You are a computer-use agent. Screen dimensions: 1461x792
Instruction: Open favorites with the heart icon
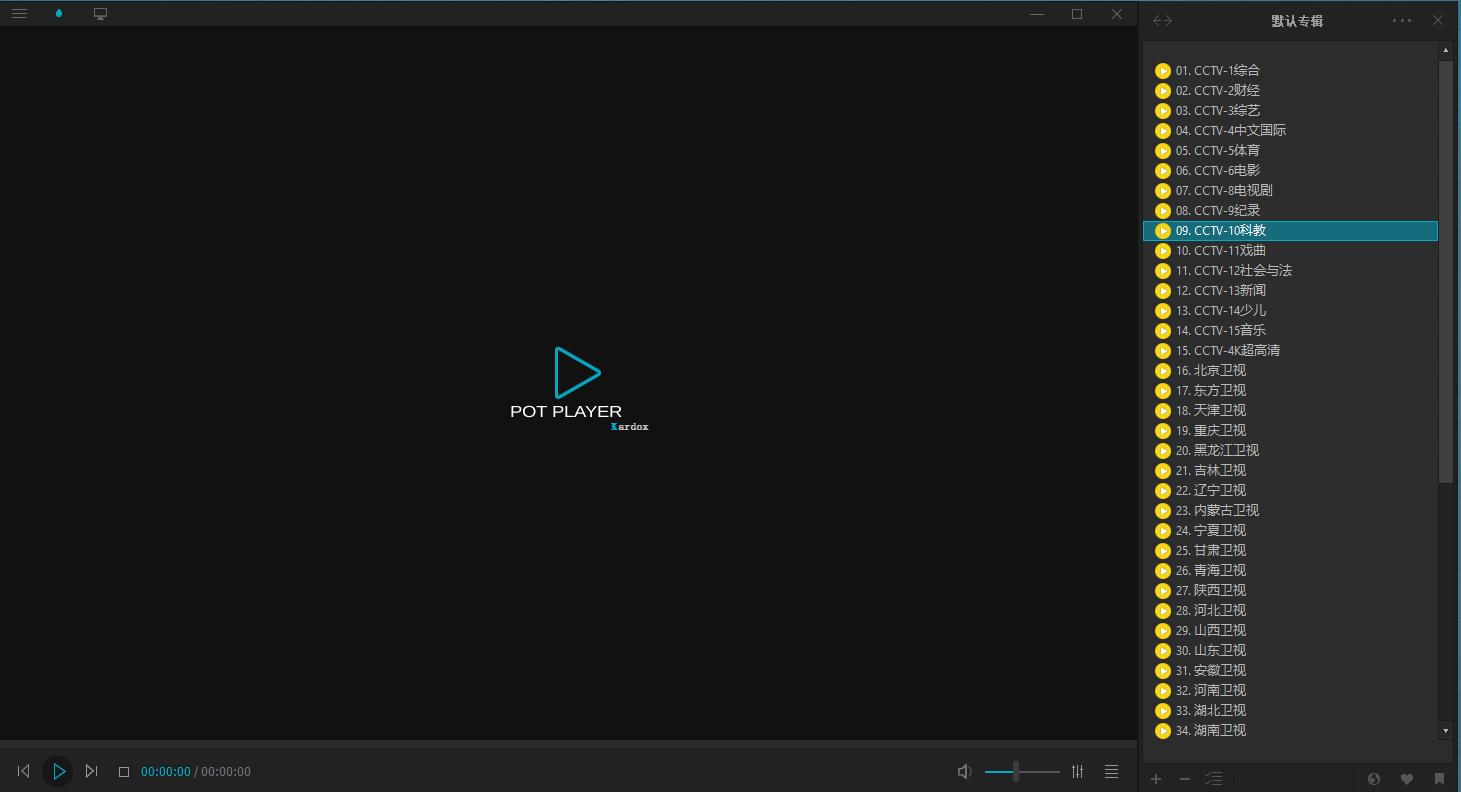pos(1407,779)
